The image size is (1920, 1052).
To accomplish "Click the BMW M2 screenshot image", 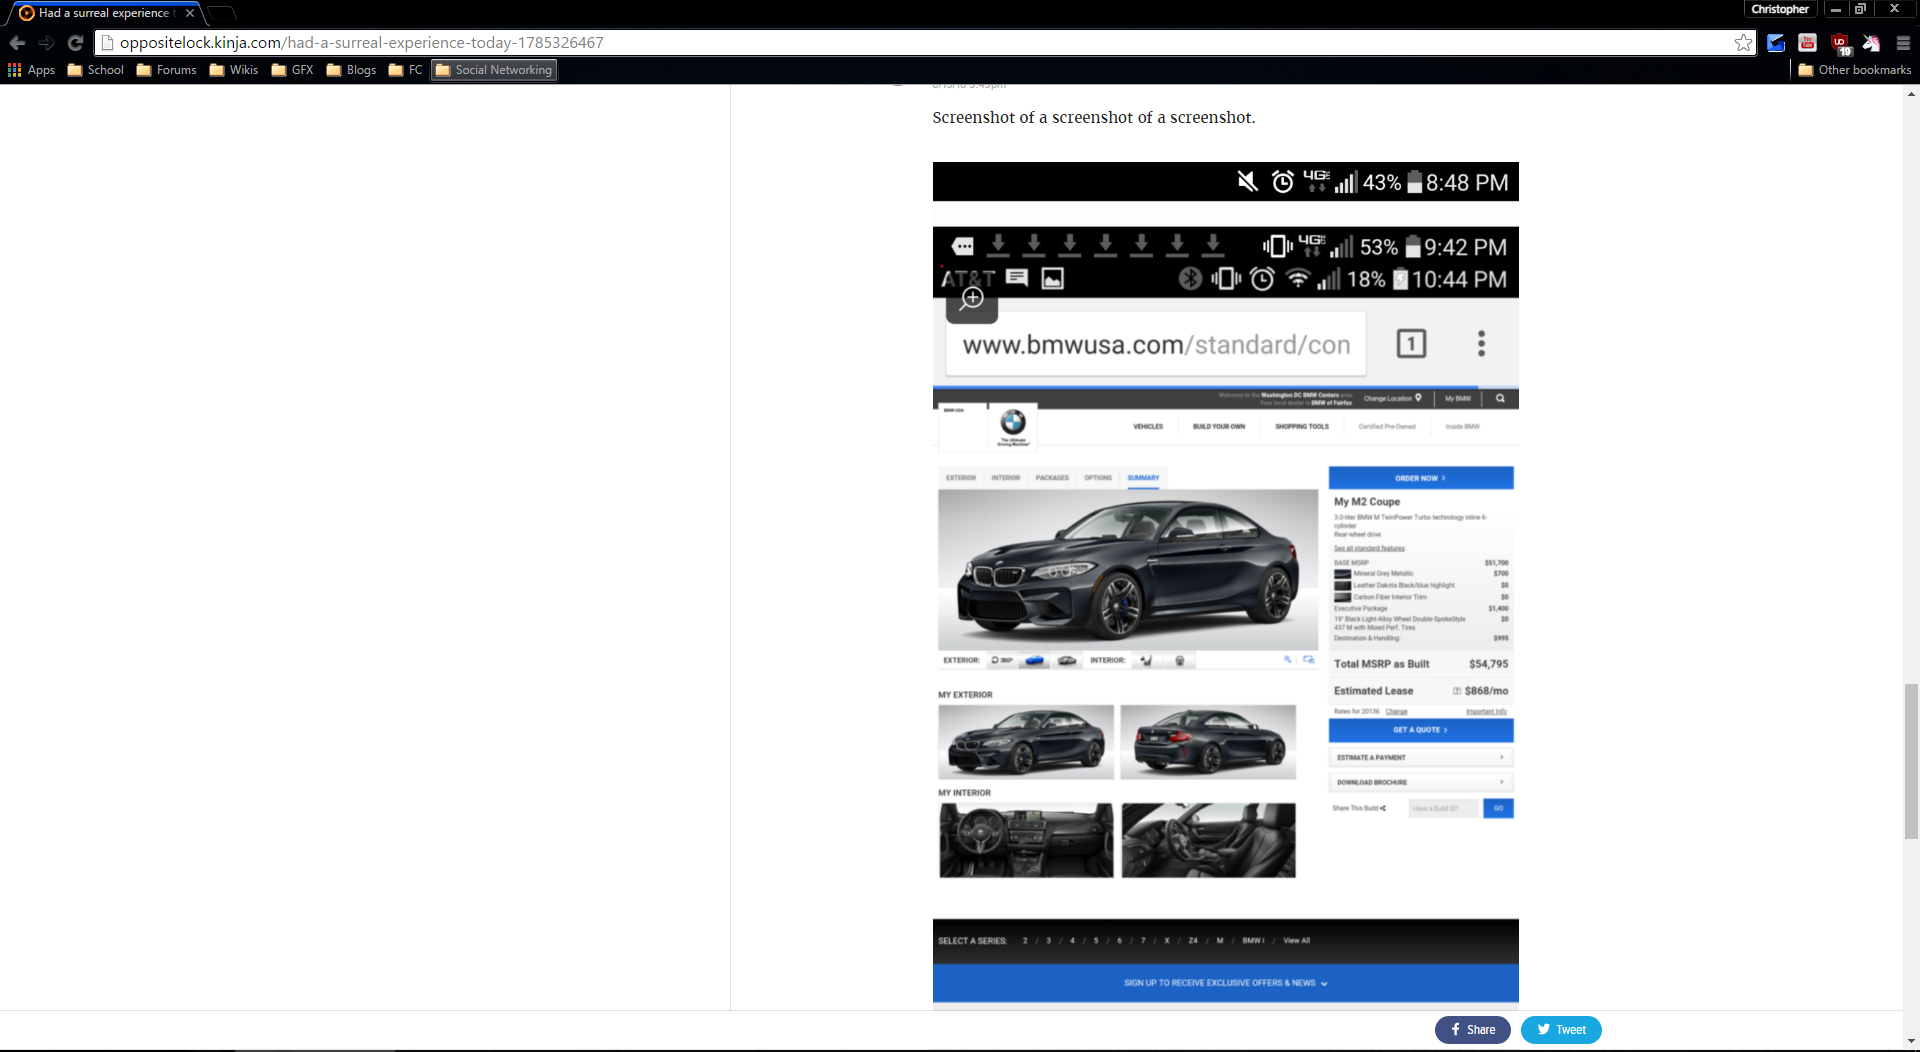I will click(1225, 586).
